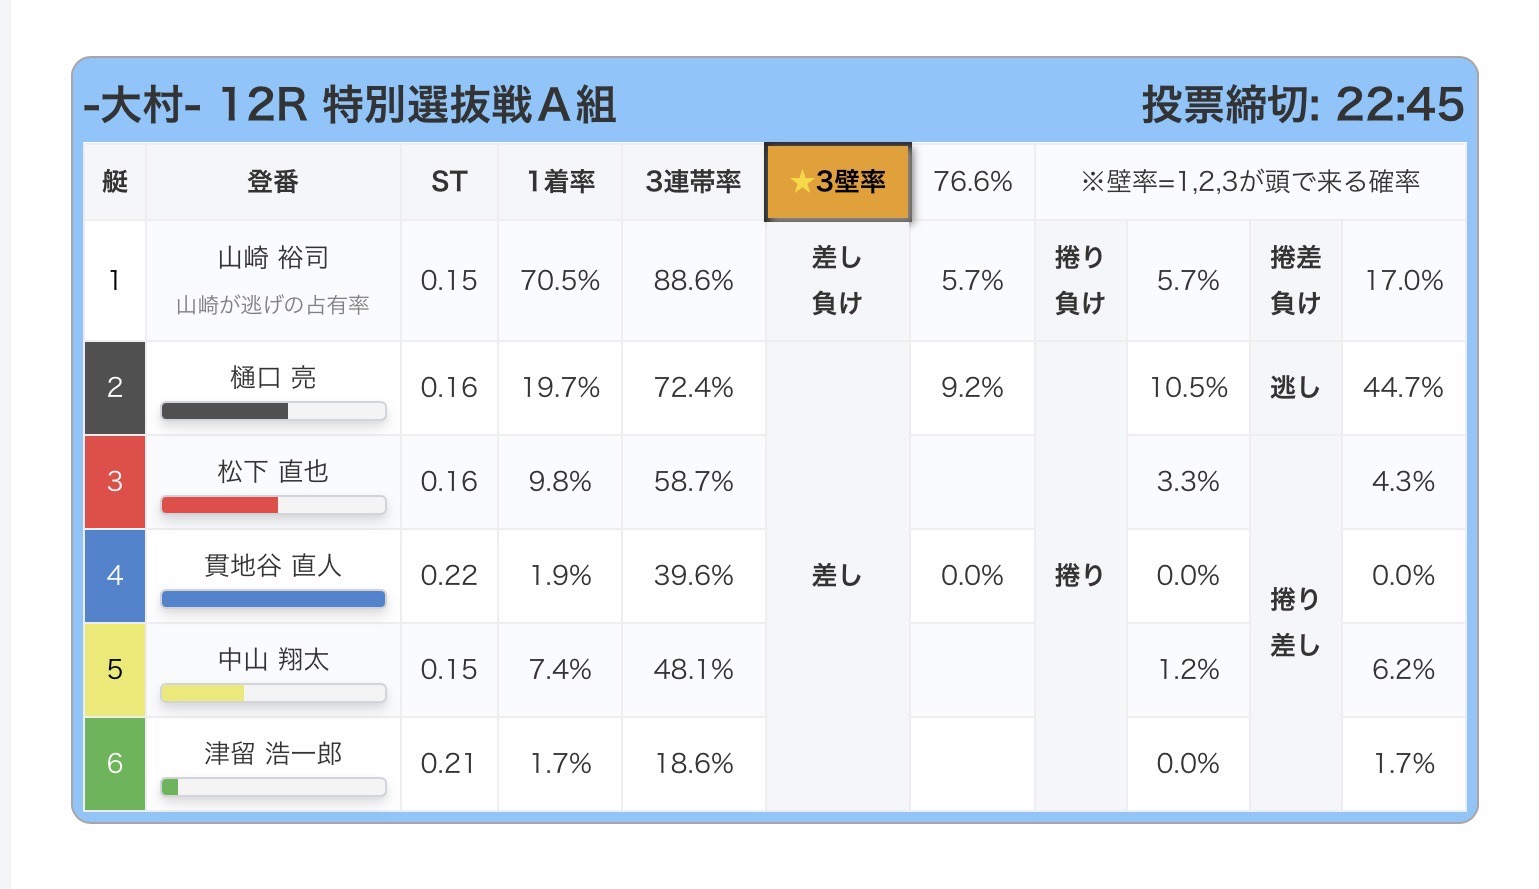The image size is (1539, 889).
Task: Click the 3連帯率 column header
Action: point(693,181)
